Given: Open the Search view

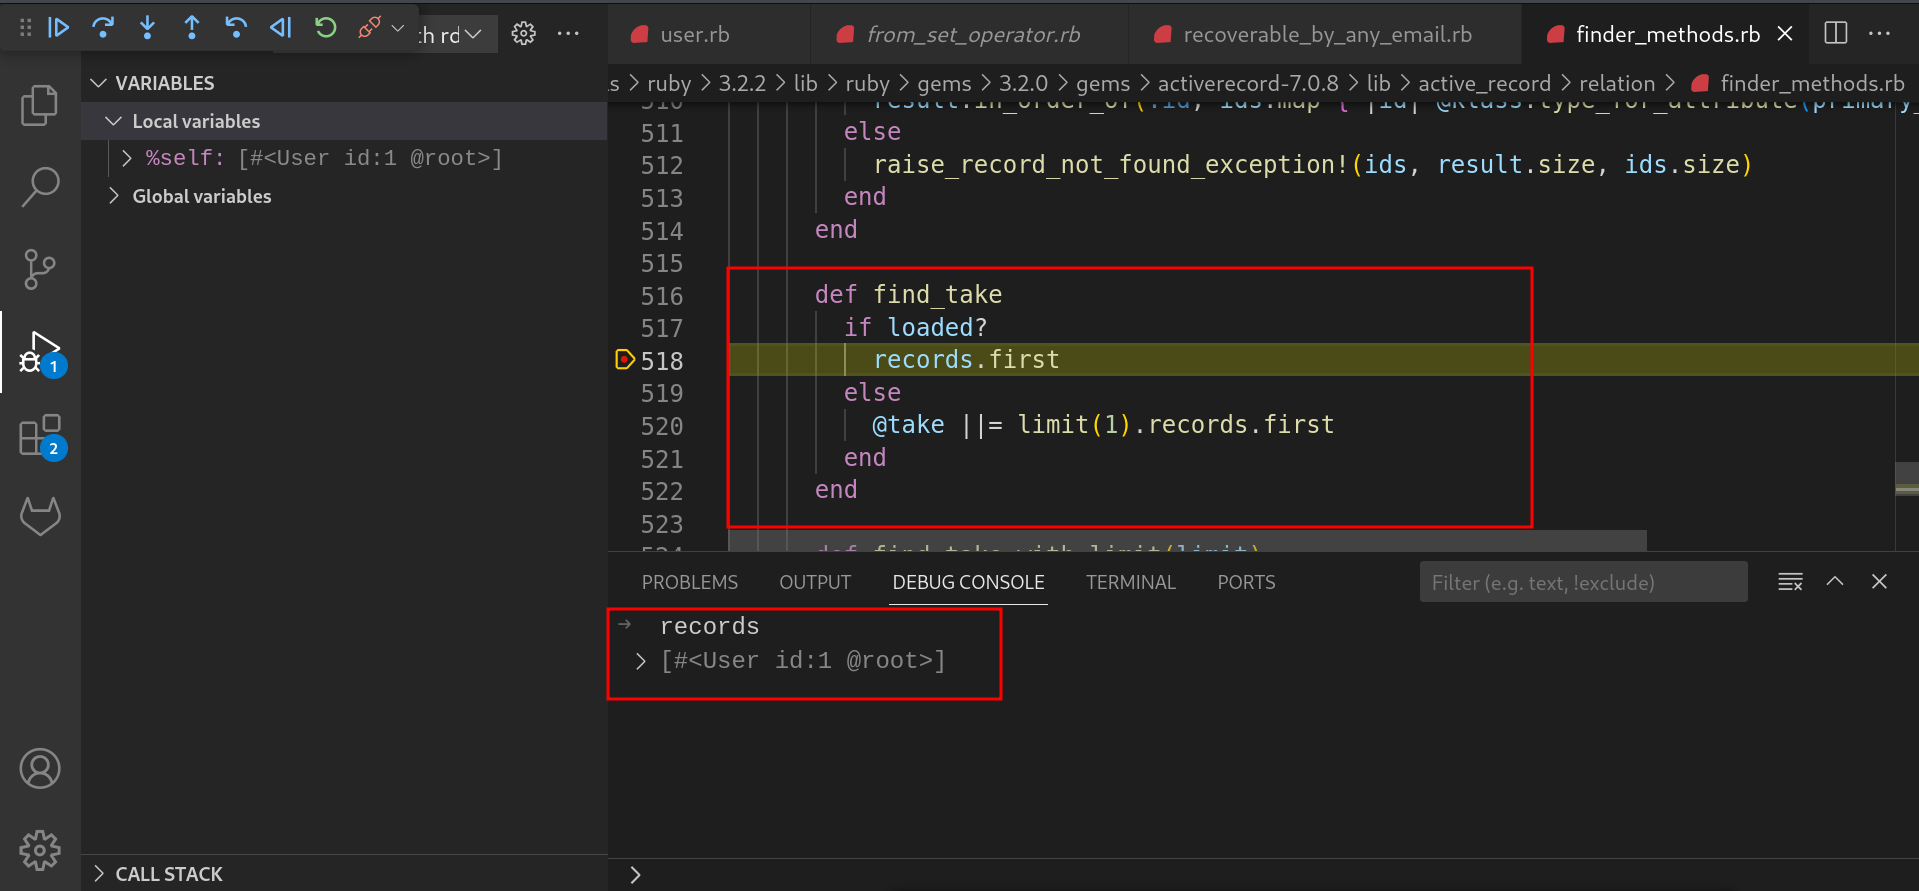Looking at the screenshot, I should pos(40,186).
